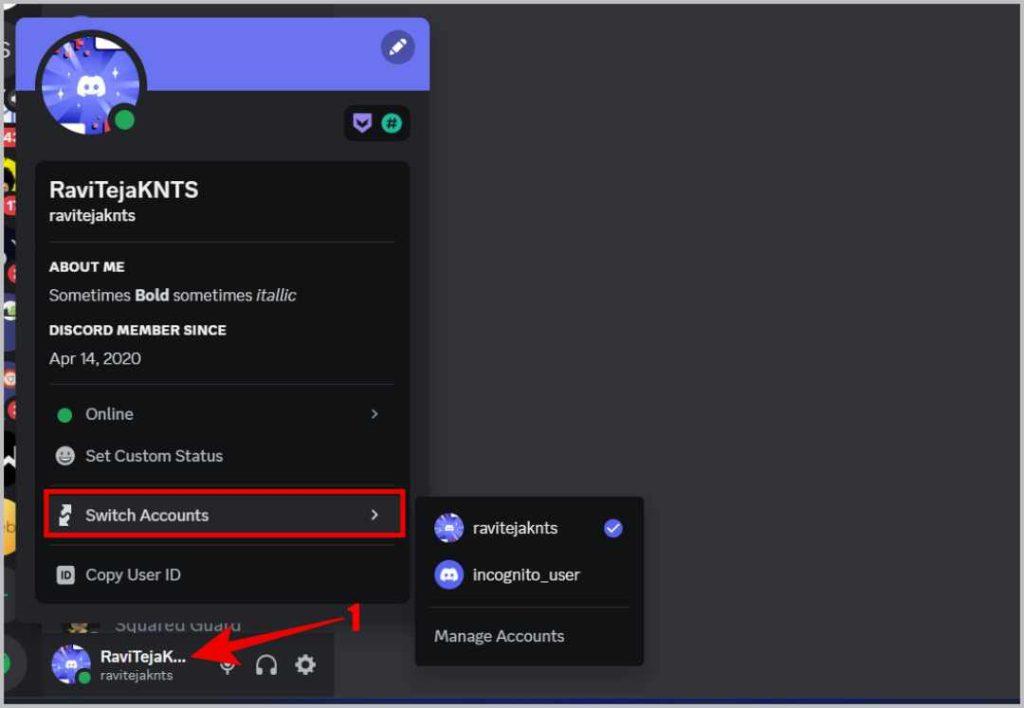Click the Switch Accounts icon
The image size is (1024, 708).
point(65,515)
